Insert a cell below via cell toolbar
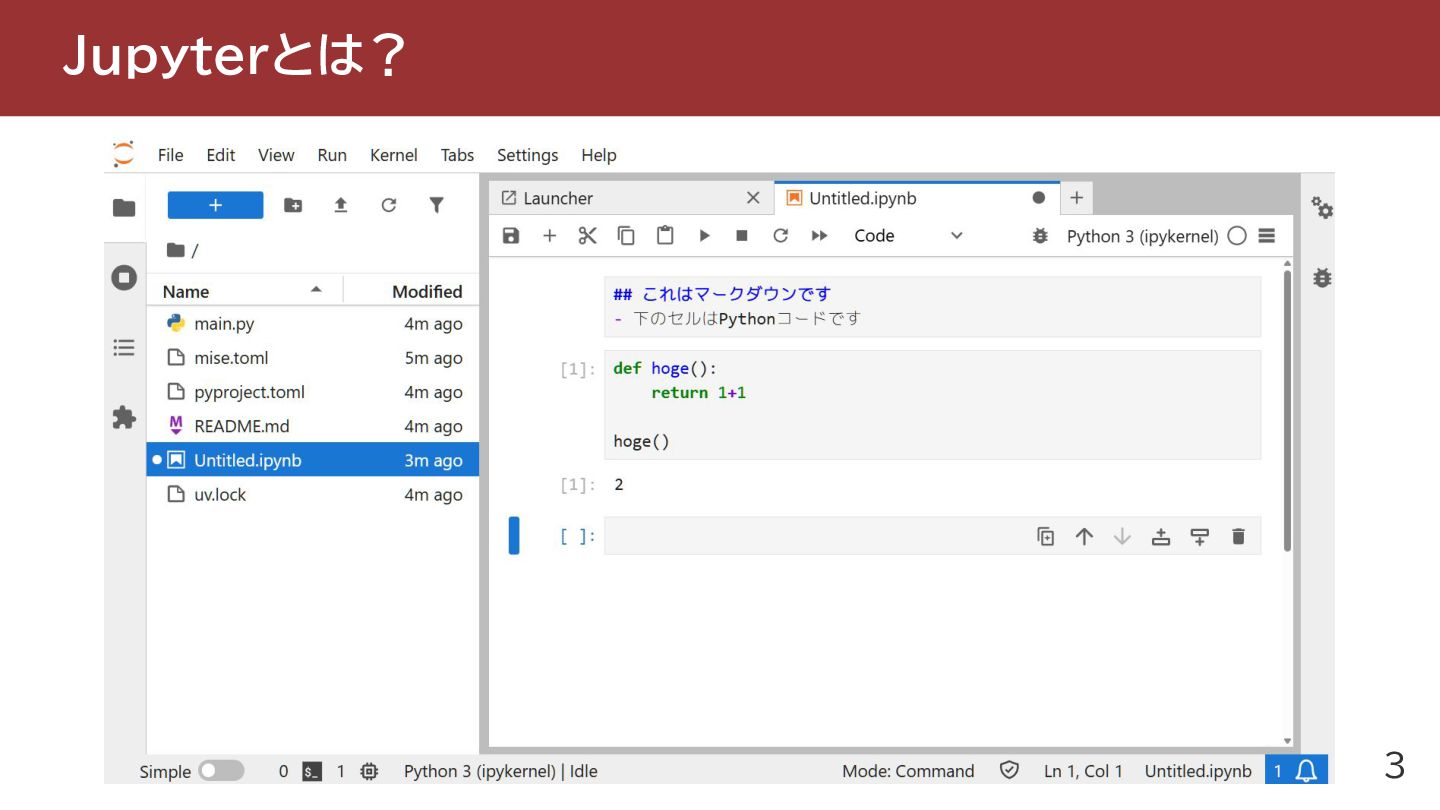 pyautogui.click(x=1200, y=536)
